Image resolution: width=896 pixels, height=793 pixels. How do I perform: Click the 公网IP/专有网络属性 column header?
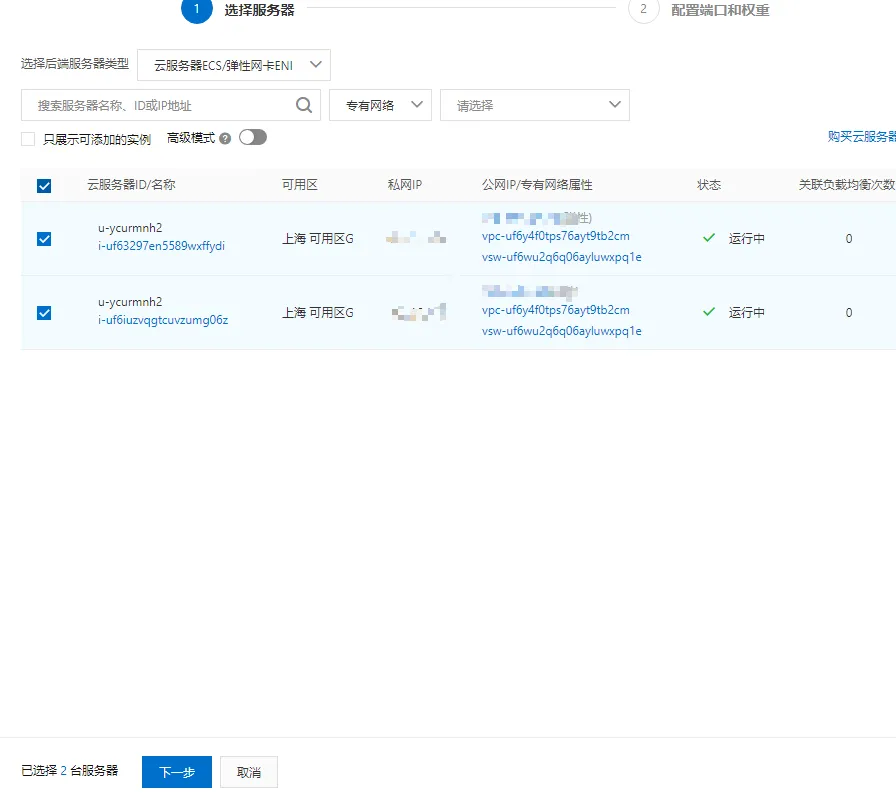(537, 185)
